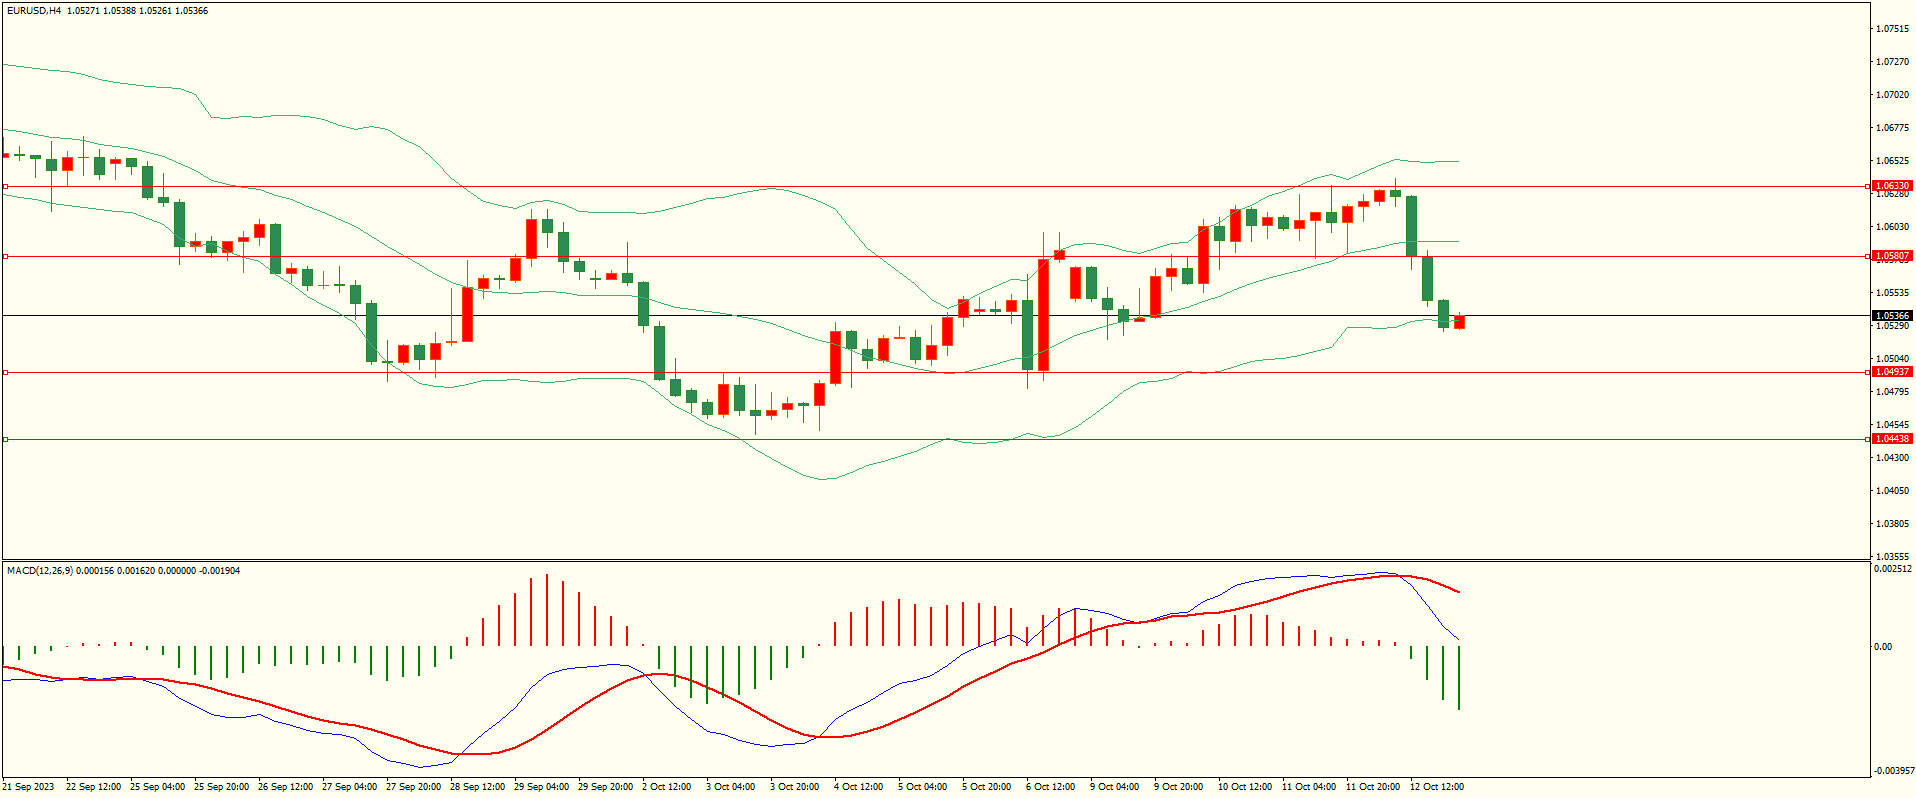Click the 1.06775 price axis label
Viewport: 1916px width, 798px height.
(x=1892, y=128)
